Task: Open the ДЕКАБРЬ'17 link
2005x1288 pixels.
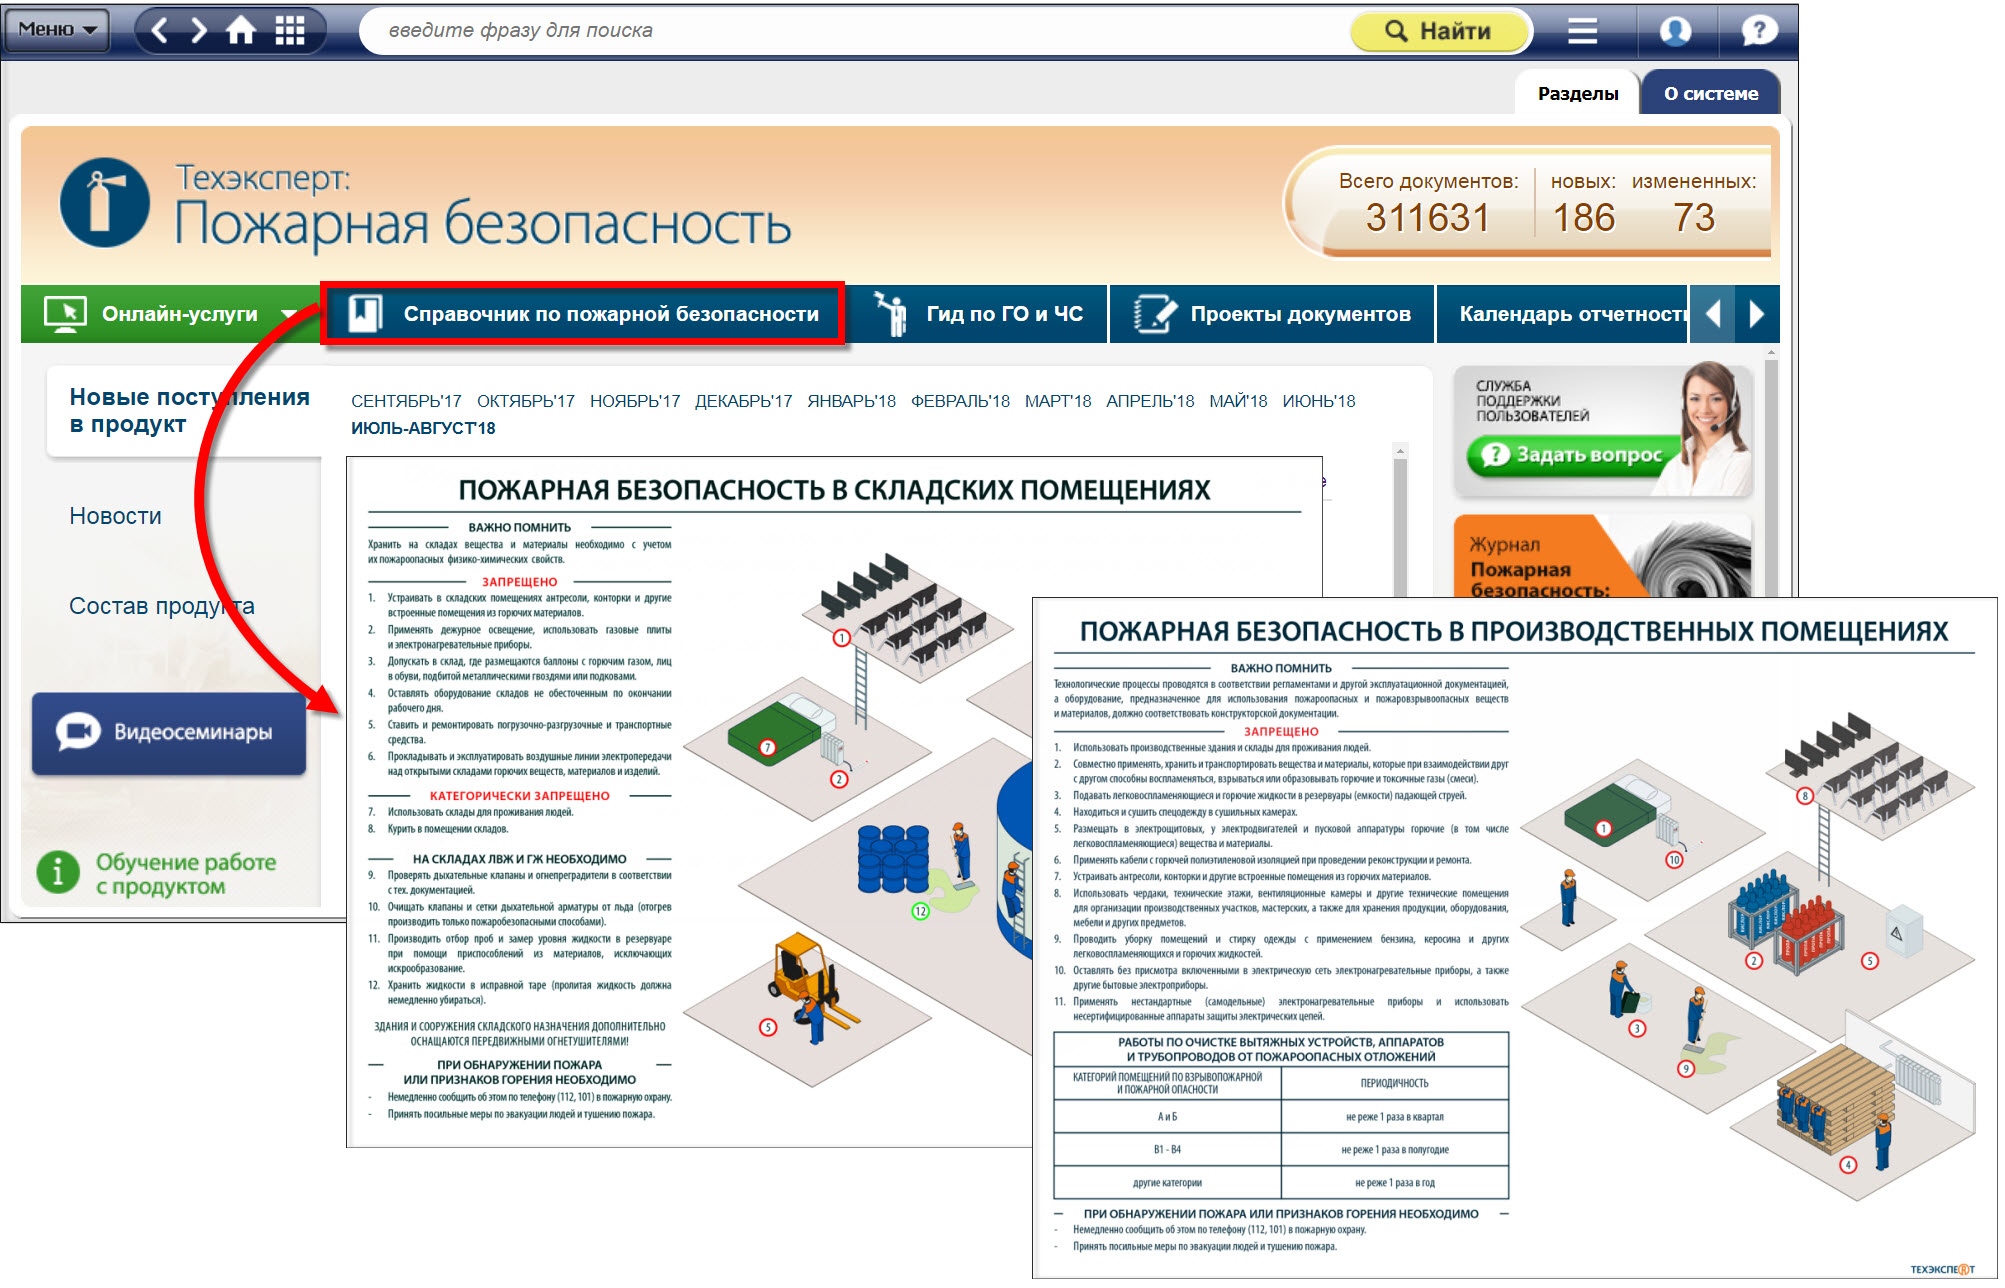Action: point(743,401)
